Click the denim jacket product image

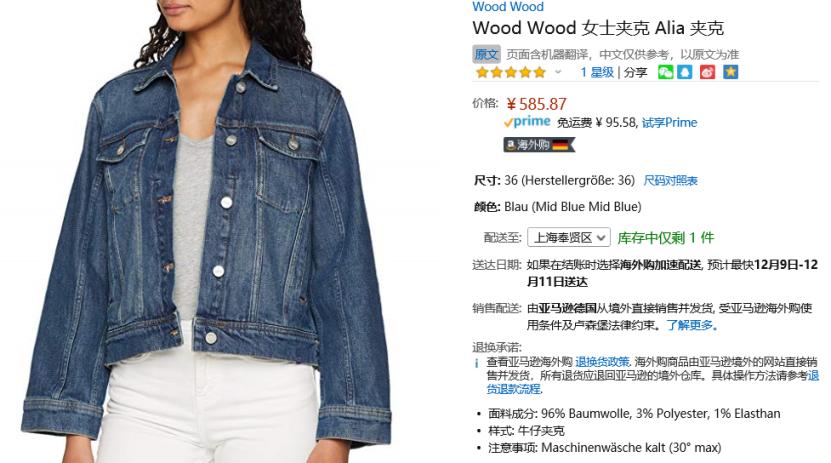pyautogui.click(x=207, y=232)
